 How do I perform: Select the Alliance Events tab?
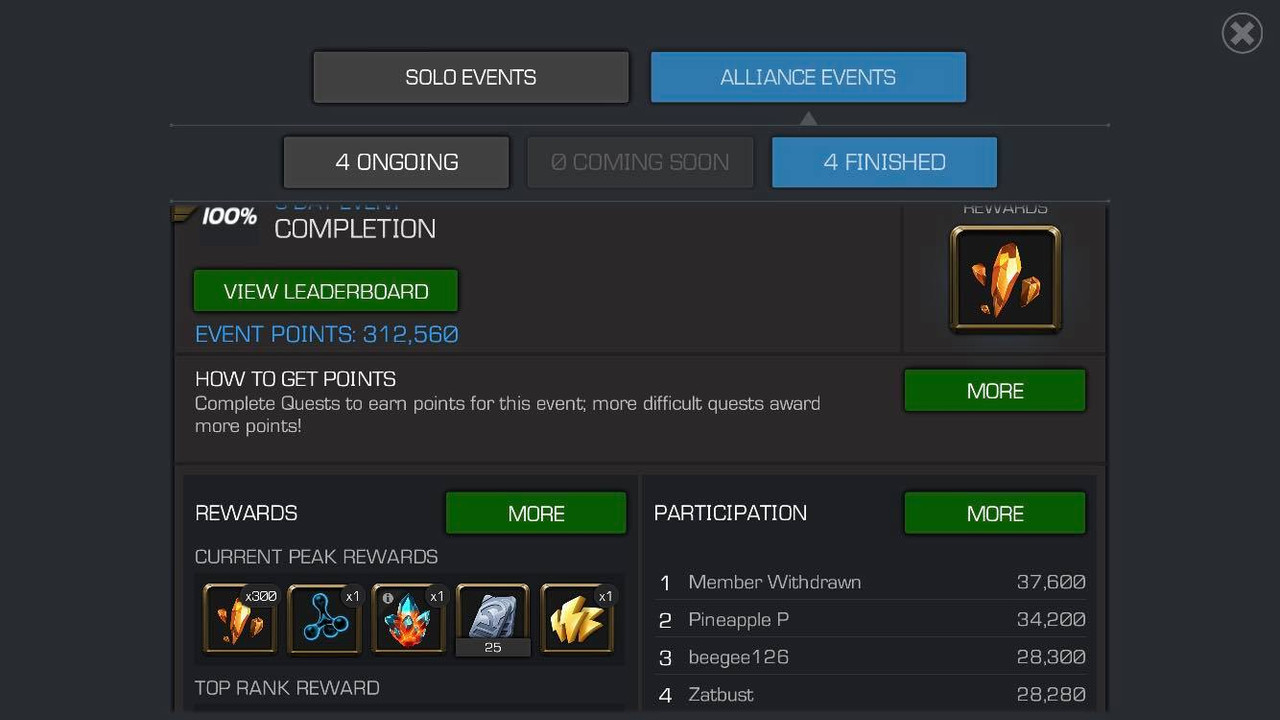pos(808,77)
